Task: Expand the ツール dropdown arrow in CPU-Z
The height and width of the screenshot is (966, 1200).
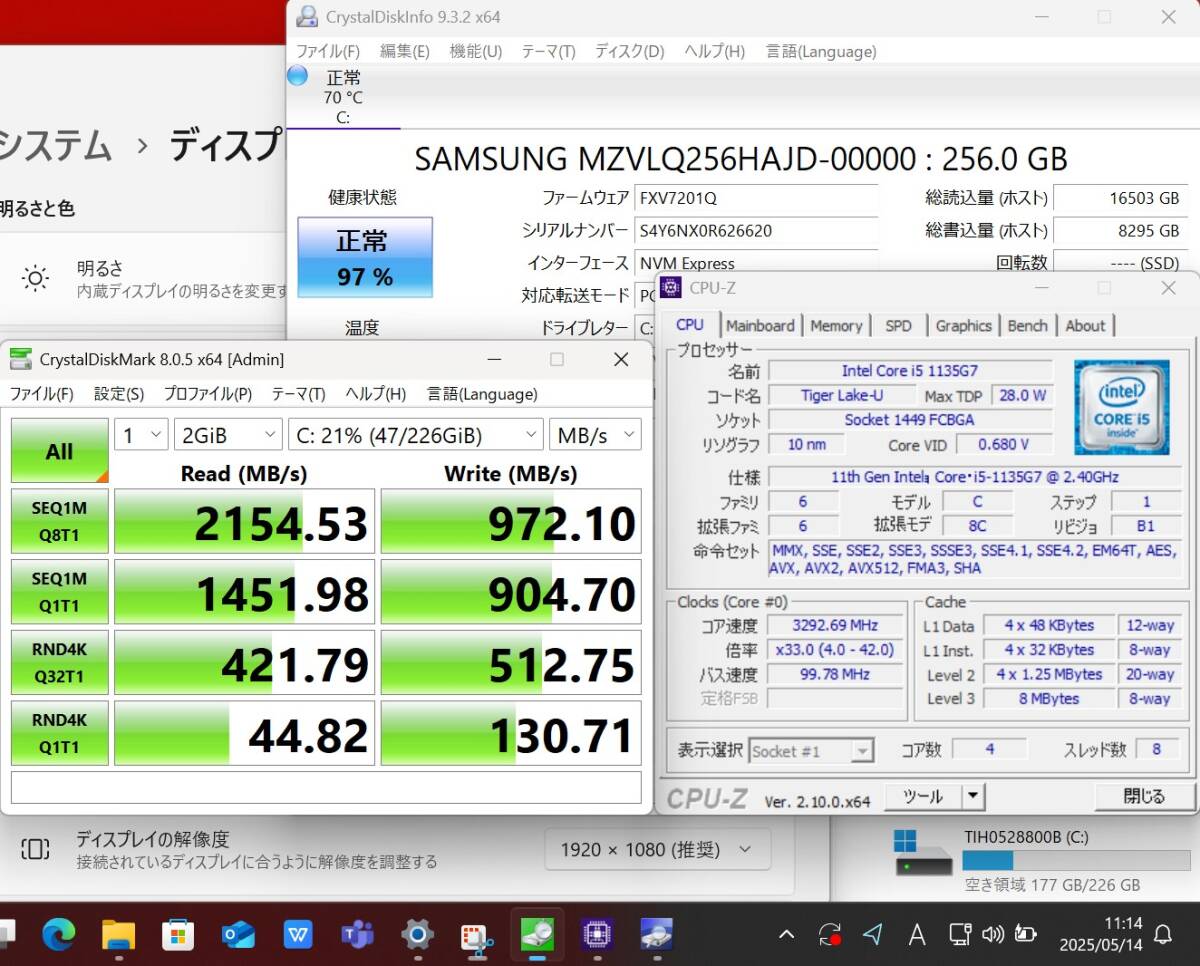Action: click(973, 797)
